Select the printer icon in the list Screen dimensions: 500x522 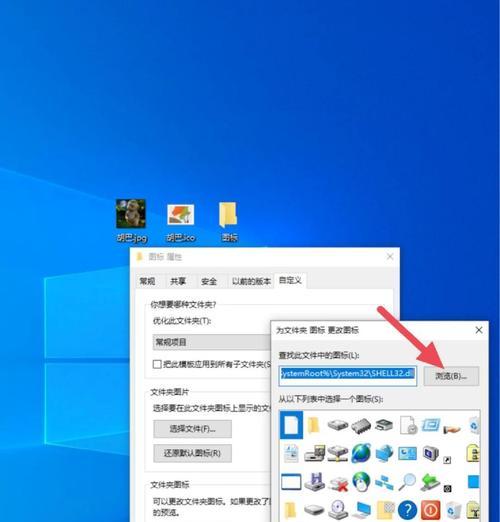pos(384,425)
